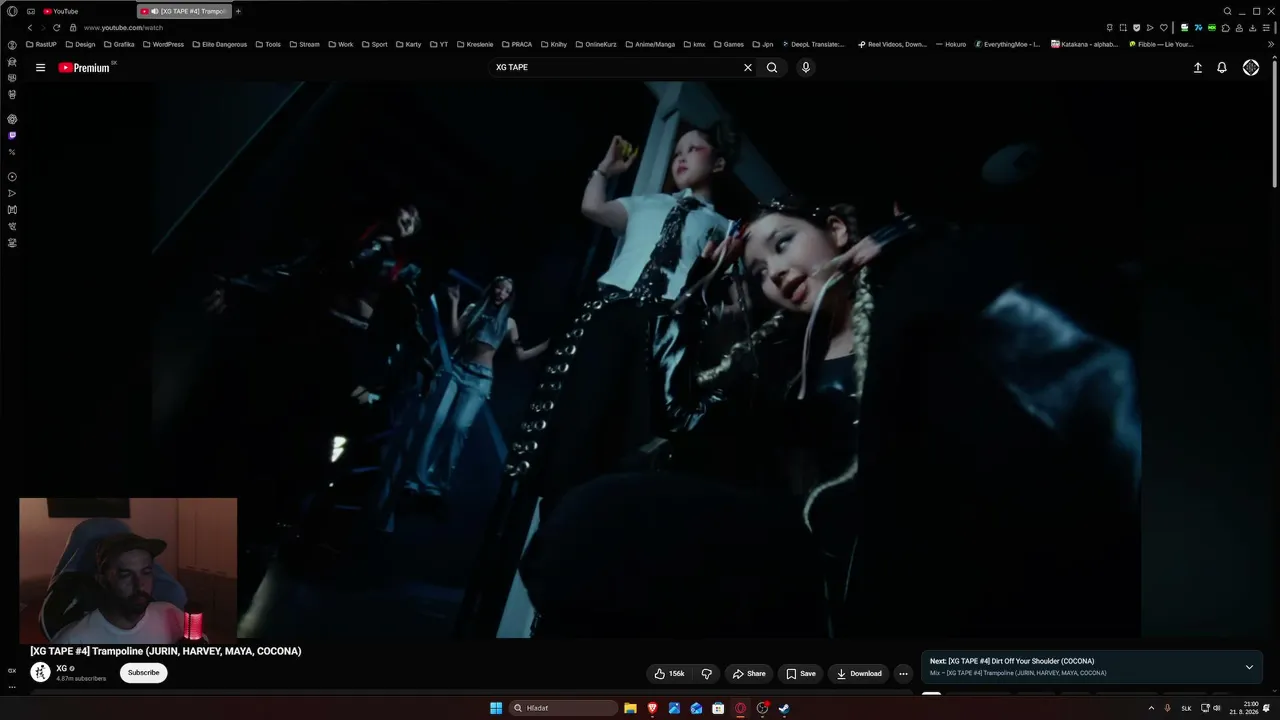Start voice search with the microphone
The height and width of the screenshot is (720, 1280).
tap(806, 68)
